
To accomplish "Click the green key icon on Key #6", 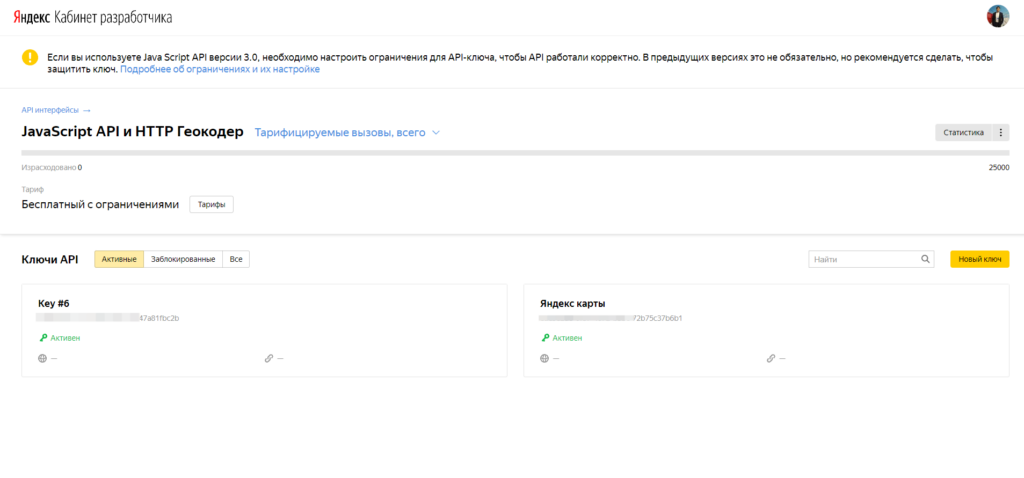I will 43,338.
